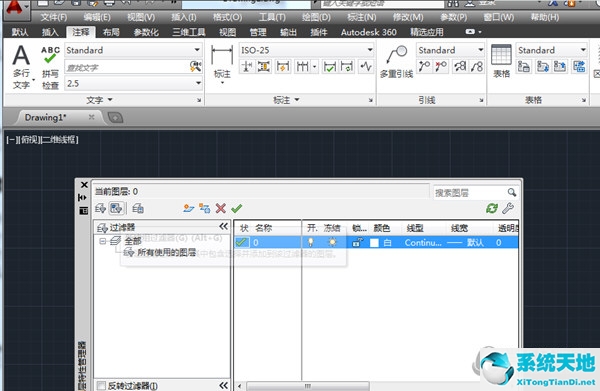Click the add leader icon
This screenshot has width=600, height=391.
[424, 67]
